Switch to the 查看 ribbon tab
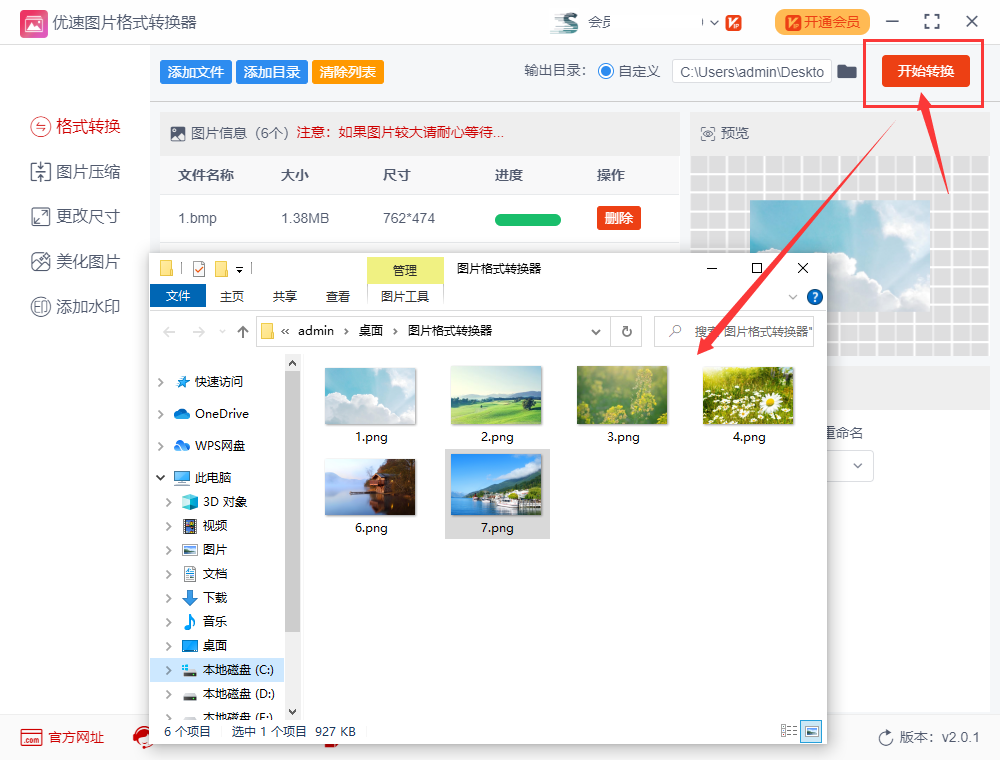The image size is (1000, 760). point(338,296)
